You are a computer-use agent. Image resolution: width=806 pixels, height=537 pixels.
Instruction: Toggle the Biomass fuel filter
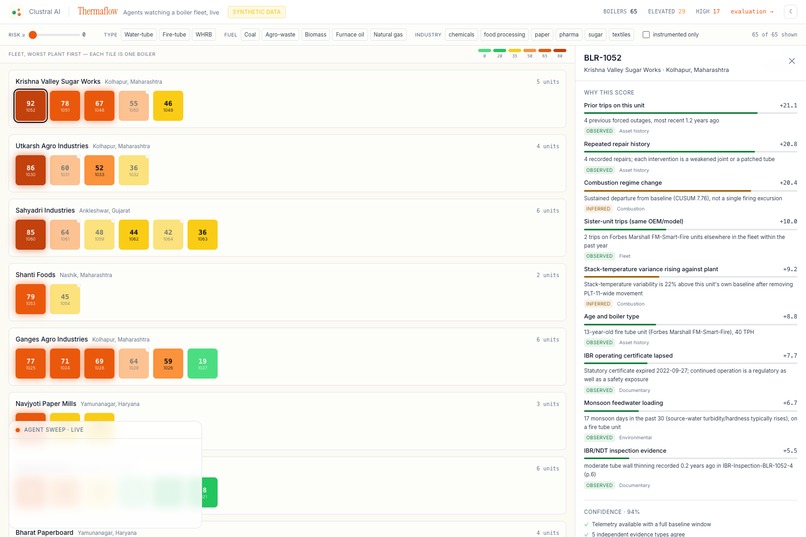pyautogui.click(x=316, y=34)
